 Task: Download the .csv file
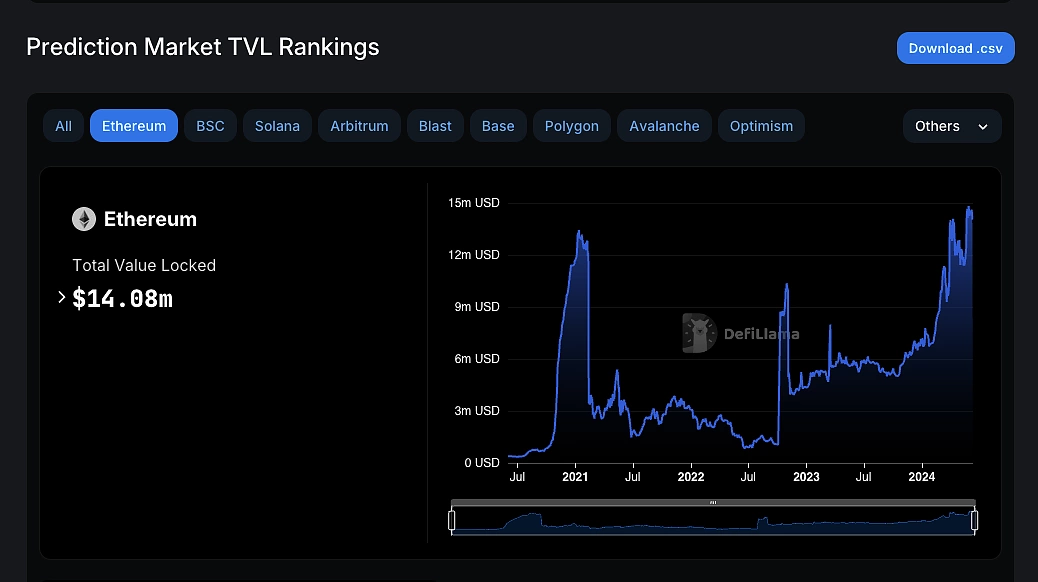point(955,48)
